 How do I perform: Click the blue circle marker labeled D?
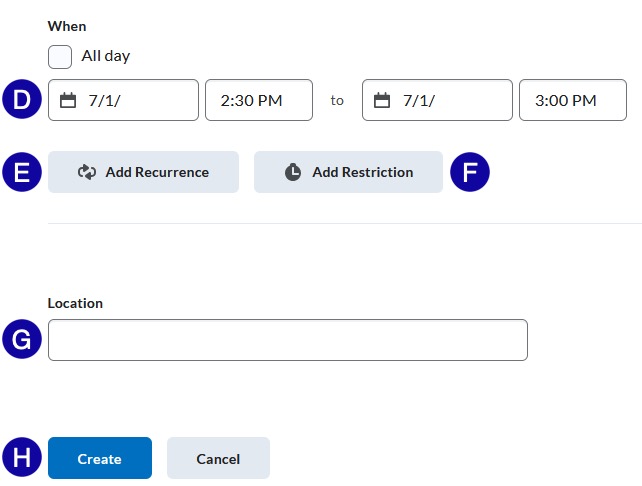point(22,99)
